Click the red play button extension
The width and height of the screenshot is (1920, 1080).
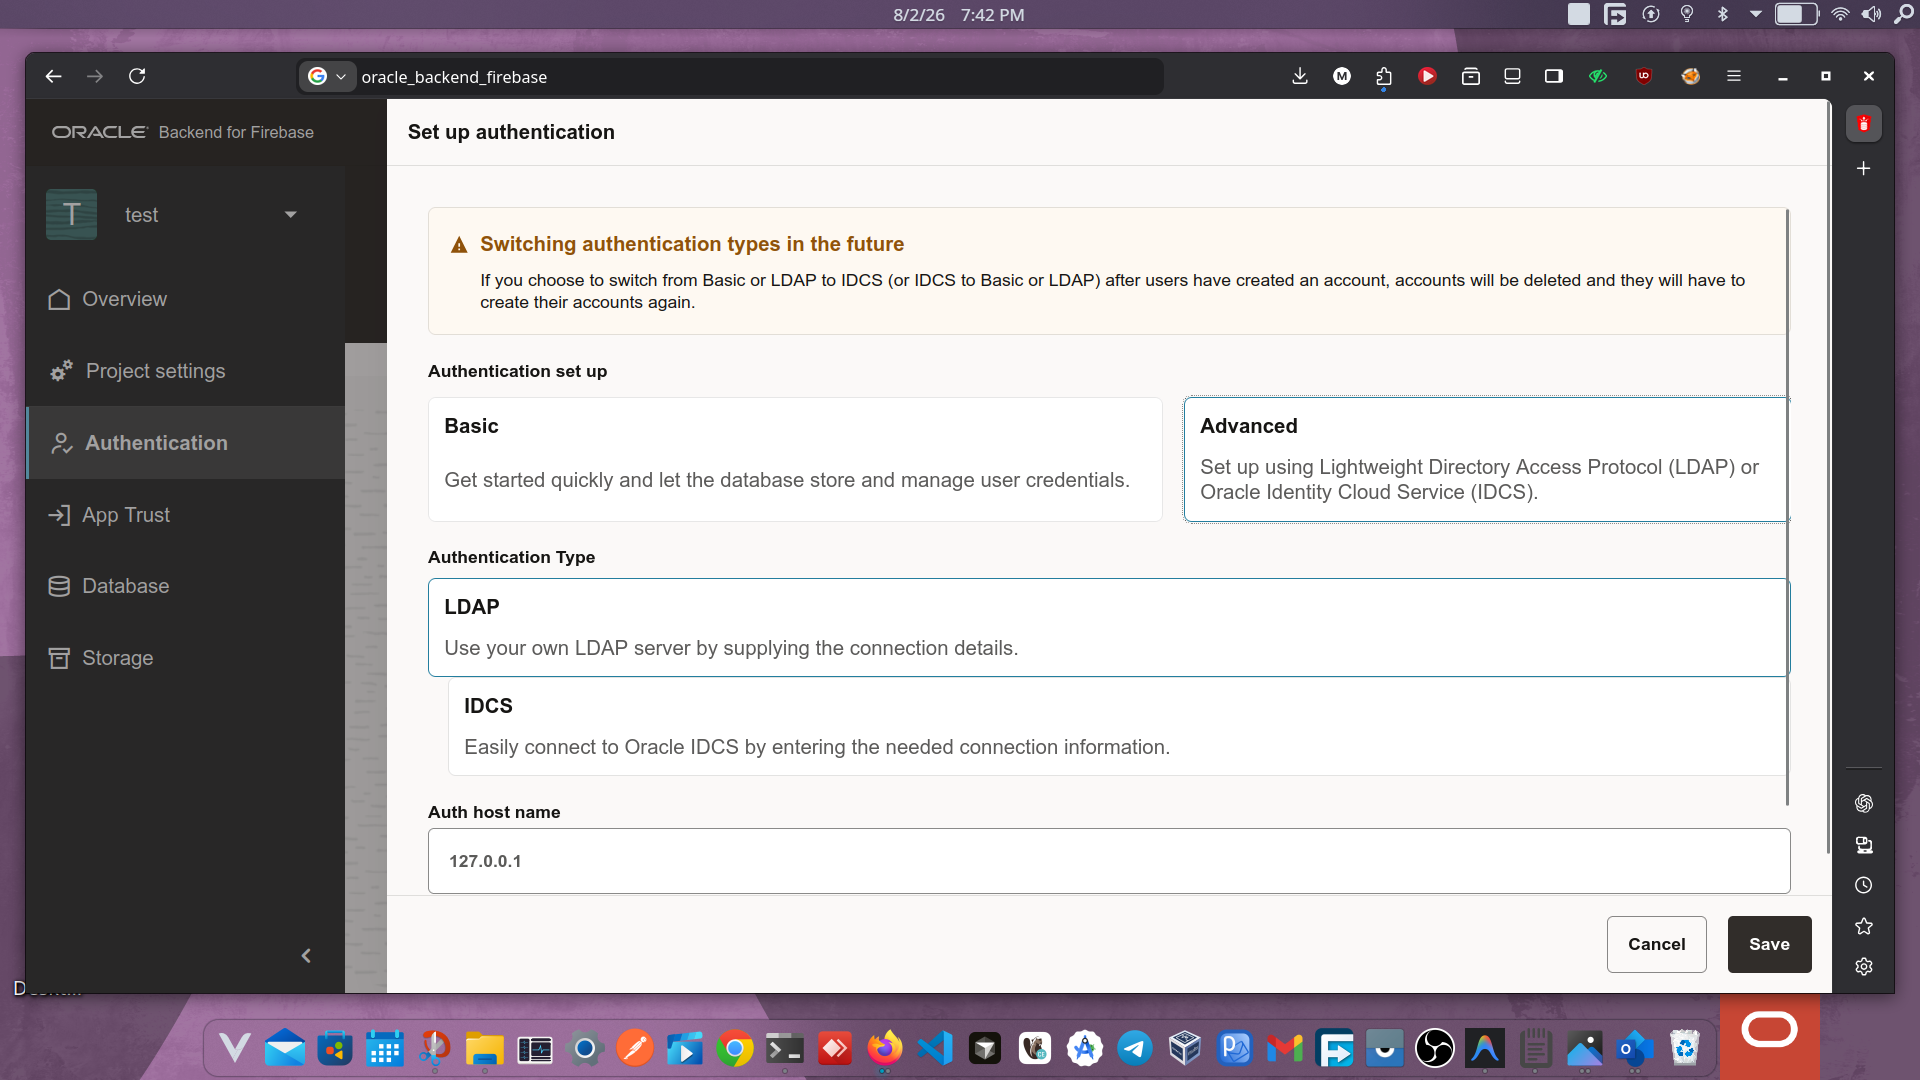pos(1427,76)
